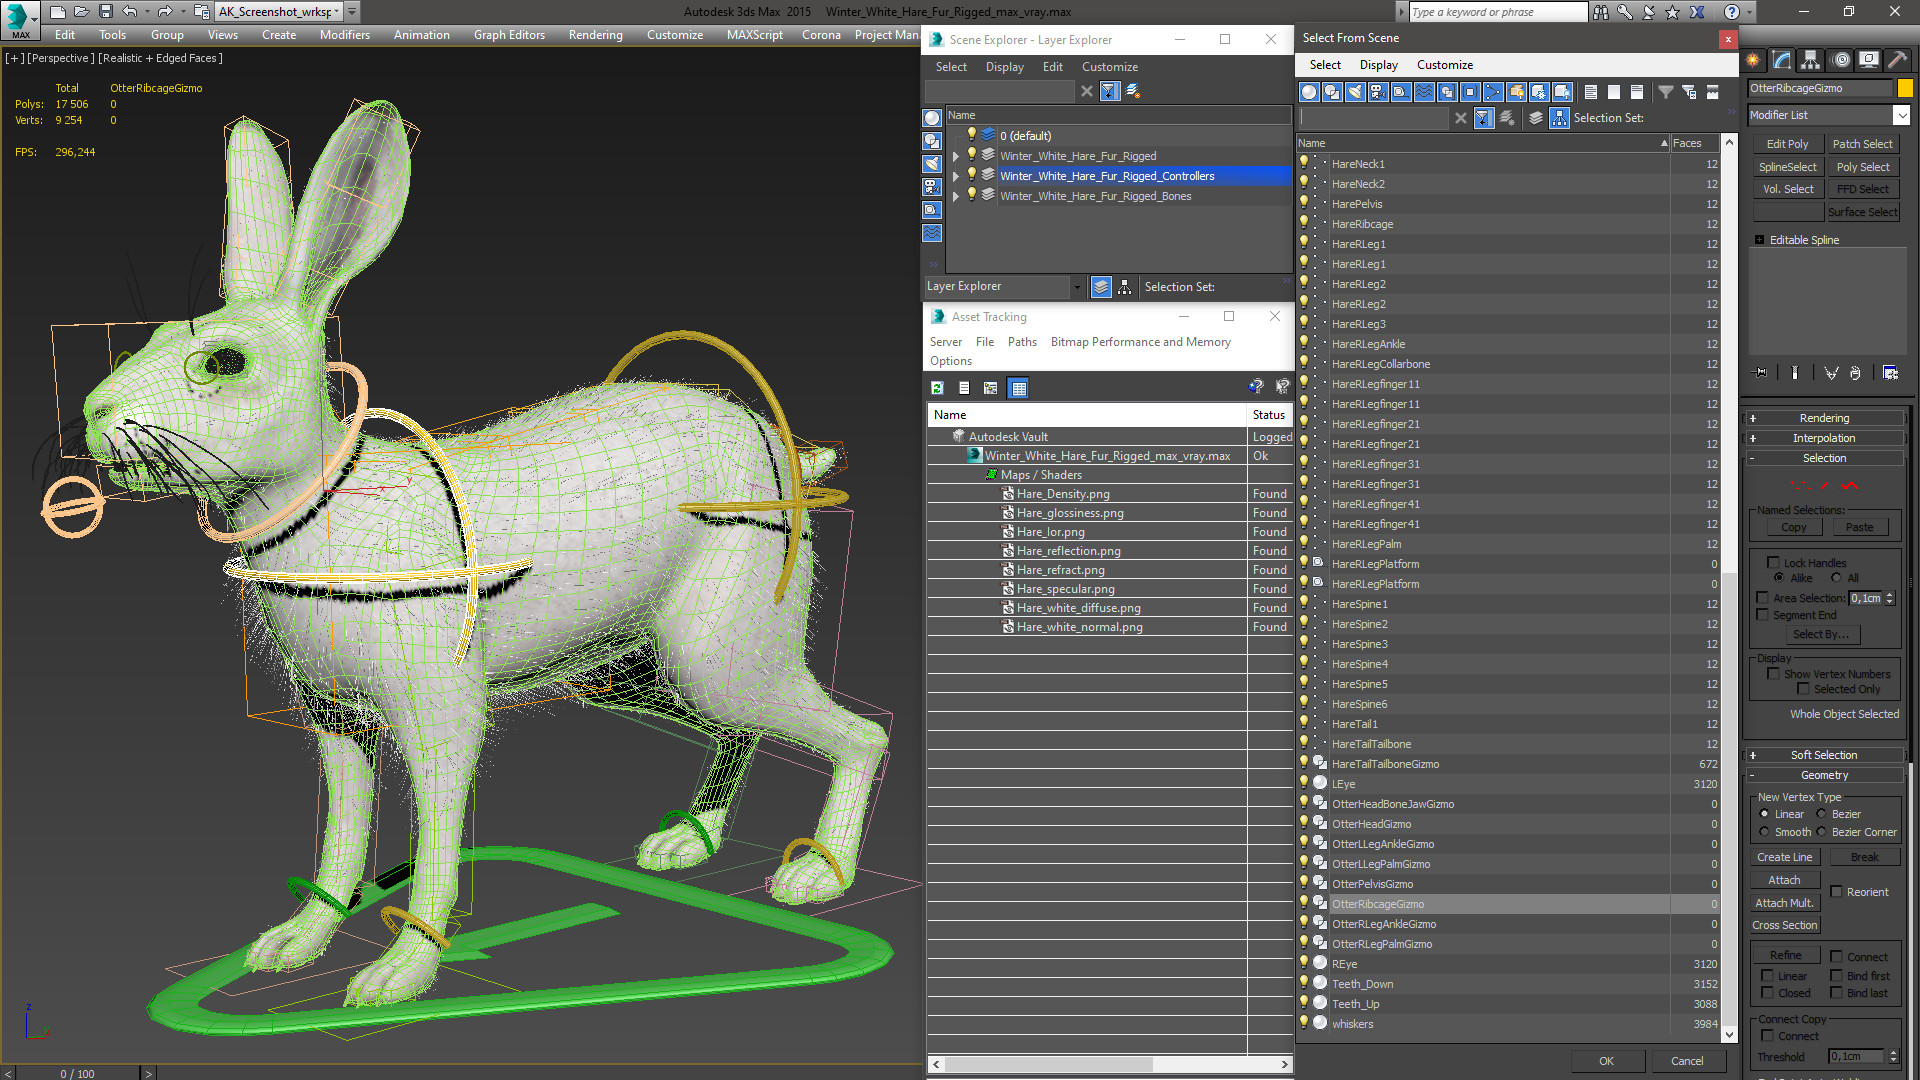Enable Reorient checkbox
Screen dimensions: 1920x1080
[1836, 892]
